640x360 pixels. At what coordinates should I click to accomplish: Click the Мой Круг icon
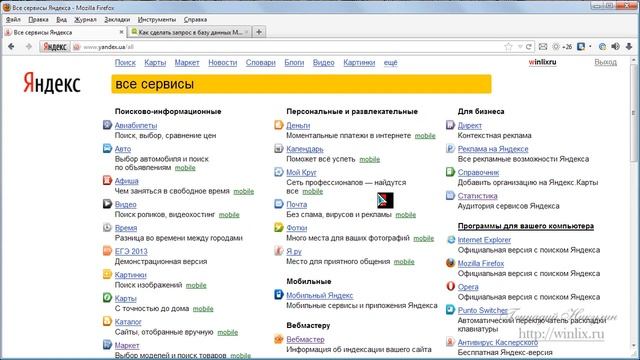(x=279, y=172)
